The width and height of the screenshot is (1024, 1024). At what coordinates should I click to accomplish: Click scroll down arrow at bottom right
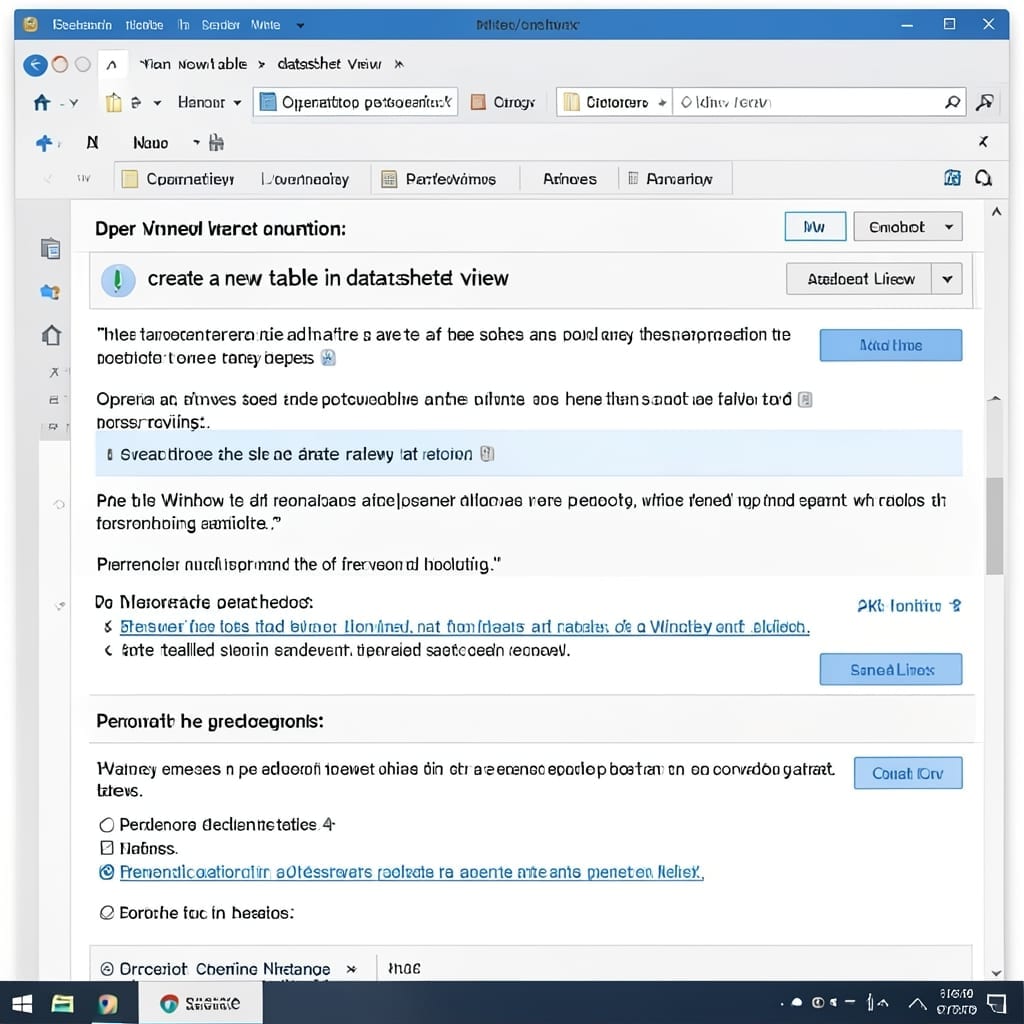click(x=996, y=973)
